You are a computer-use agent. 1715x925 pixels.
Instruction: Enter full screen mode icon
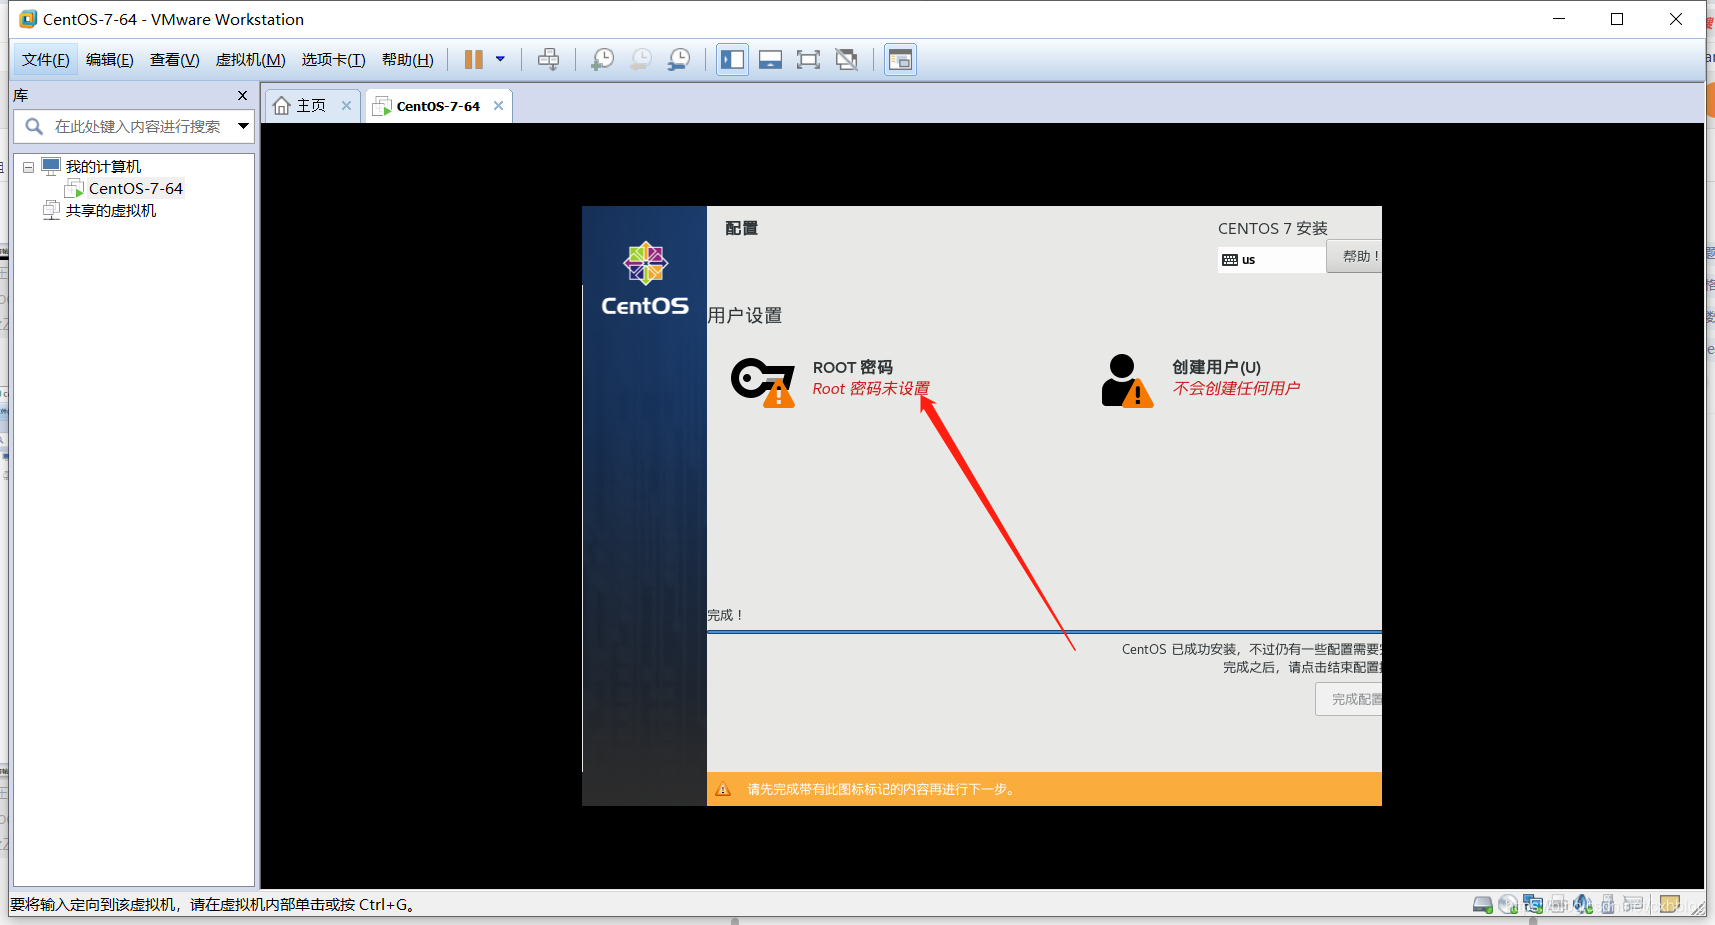[808, 60]
